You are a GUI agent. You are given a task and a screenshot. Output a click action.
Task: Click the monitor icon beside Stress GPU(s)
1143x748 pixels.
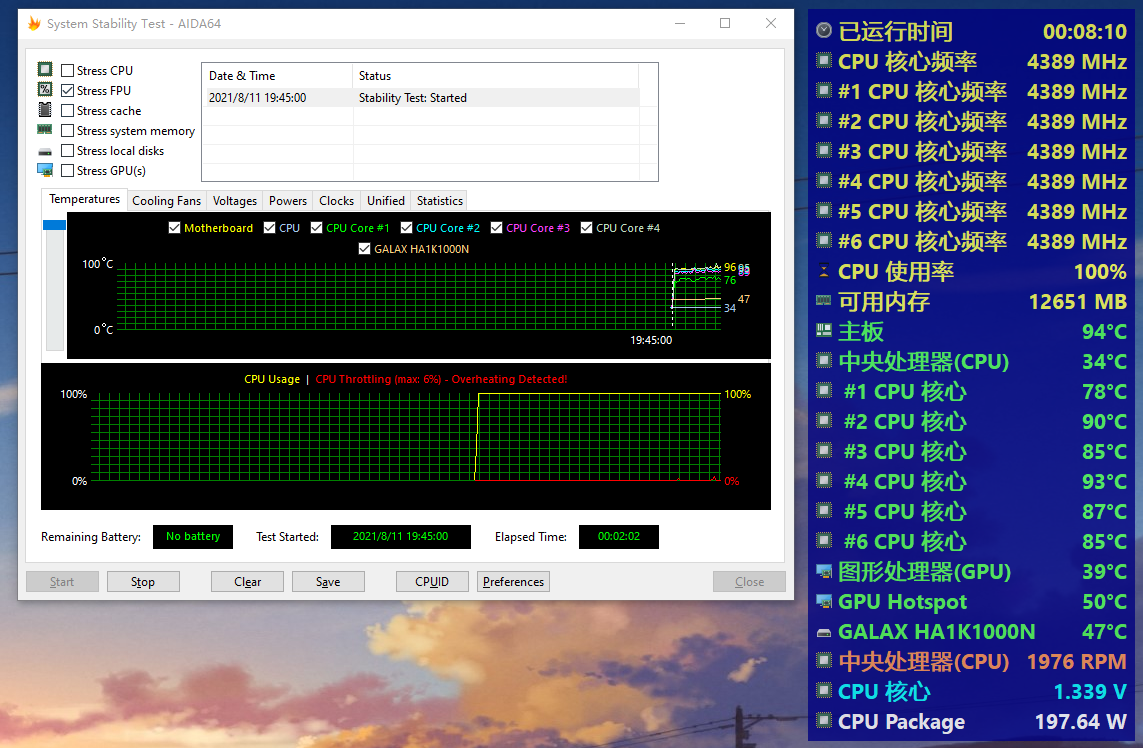click(x=45, y=171)
